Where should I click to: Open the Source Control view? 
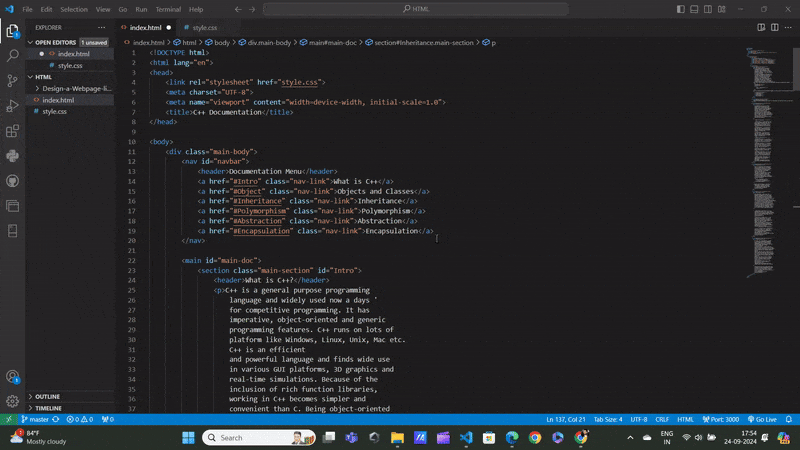click(x=12, y=81)
